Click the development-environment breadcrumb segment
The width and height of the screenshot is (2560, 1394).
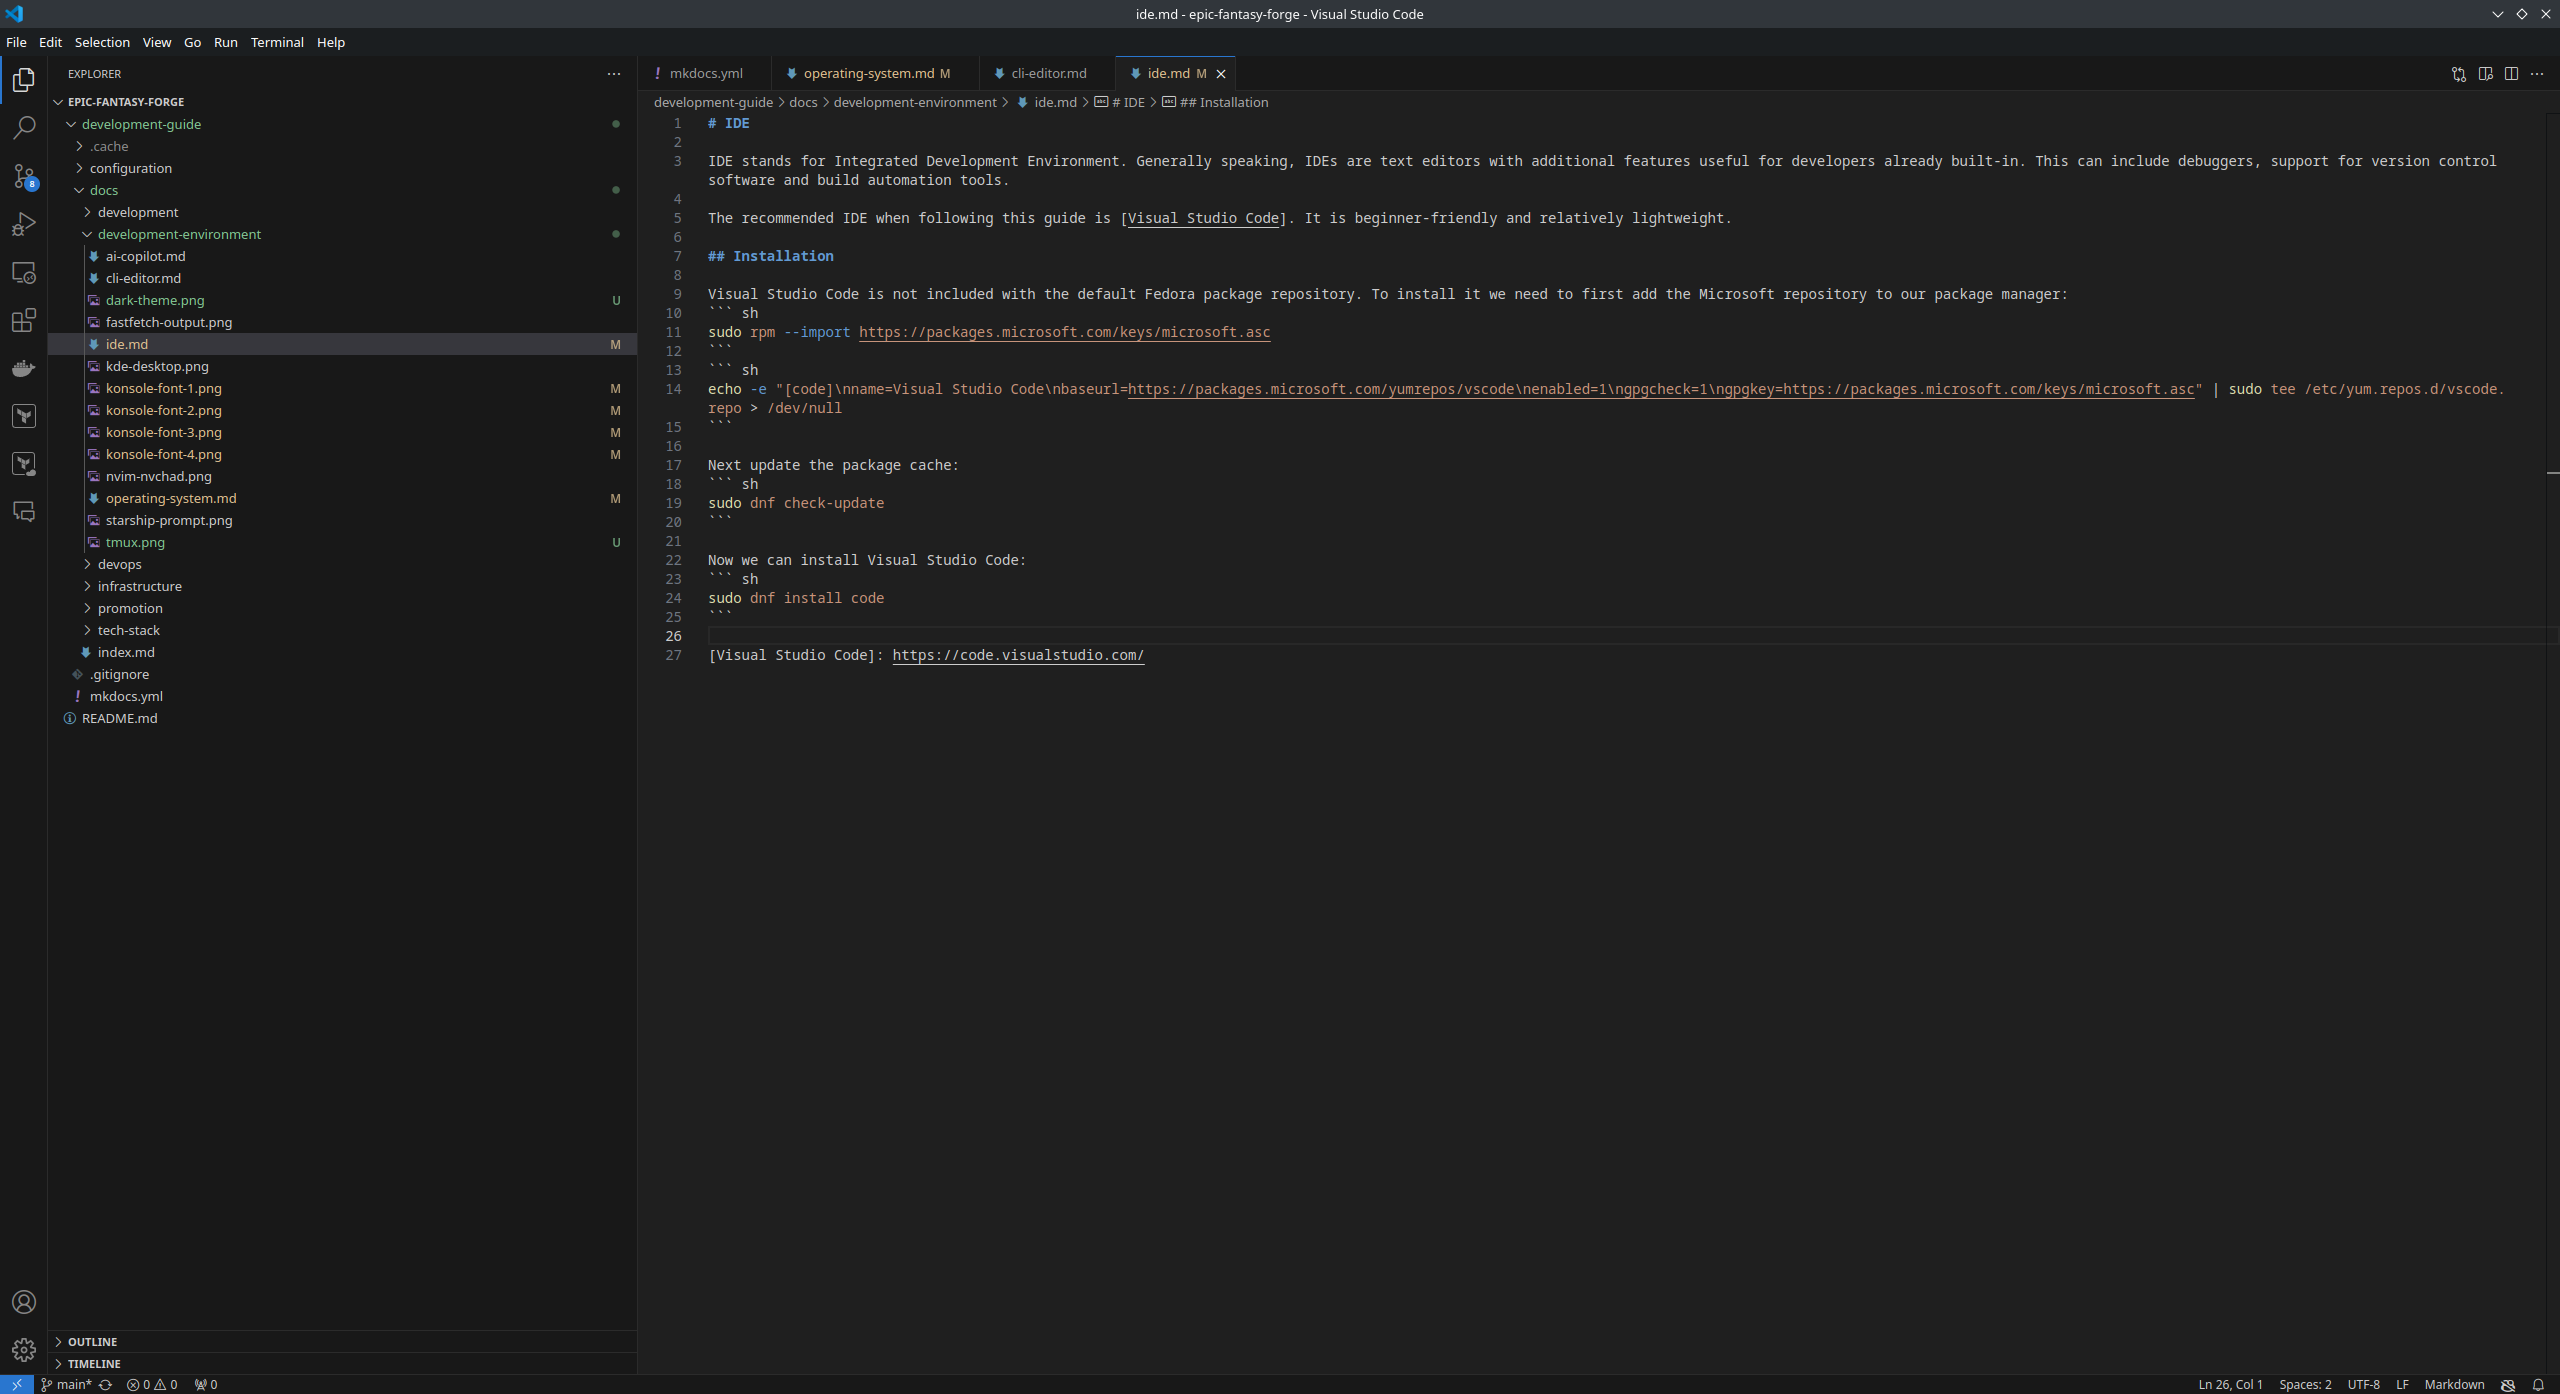point(914,103)
